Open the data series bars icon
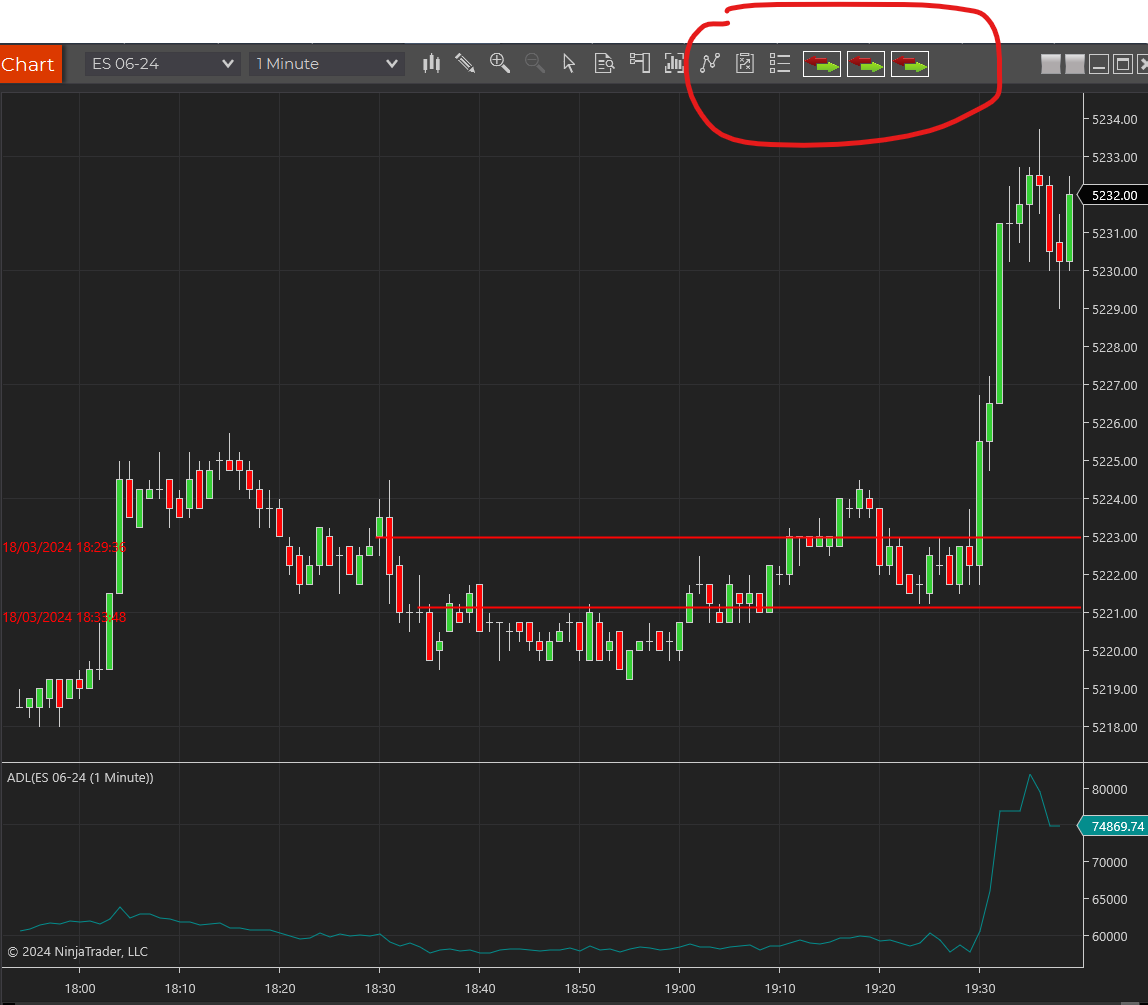1148x1005 pixels. (674, 64)
